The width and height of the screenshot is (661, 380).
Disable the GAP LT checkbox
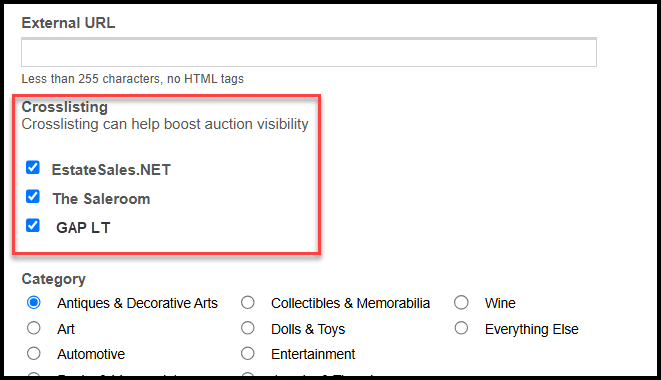tap(33, 226)
